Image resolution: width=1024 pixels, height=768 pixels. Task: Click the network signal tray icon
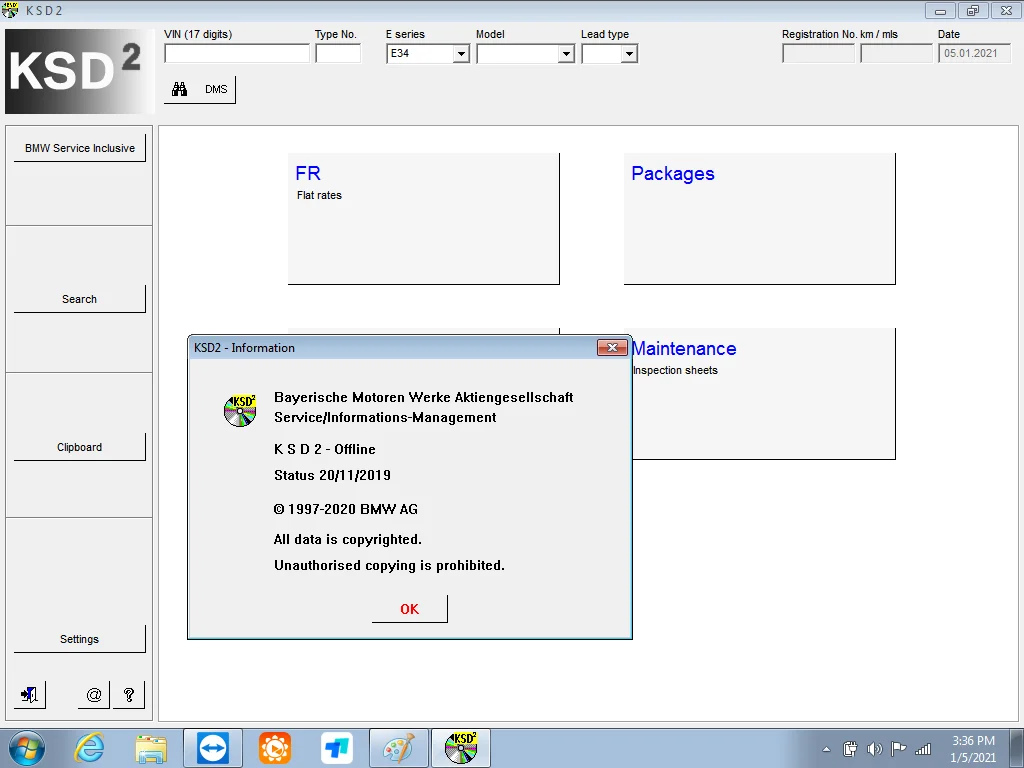[923, 749]
